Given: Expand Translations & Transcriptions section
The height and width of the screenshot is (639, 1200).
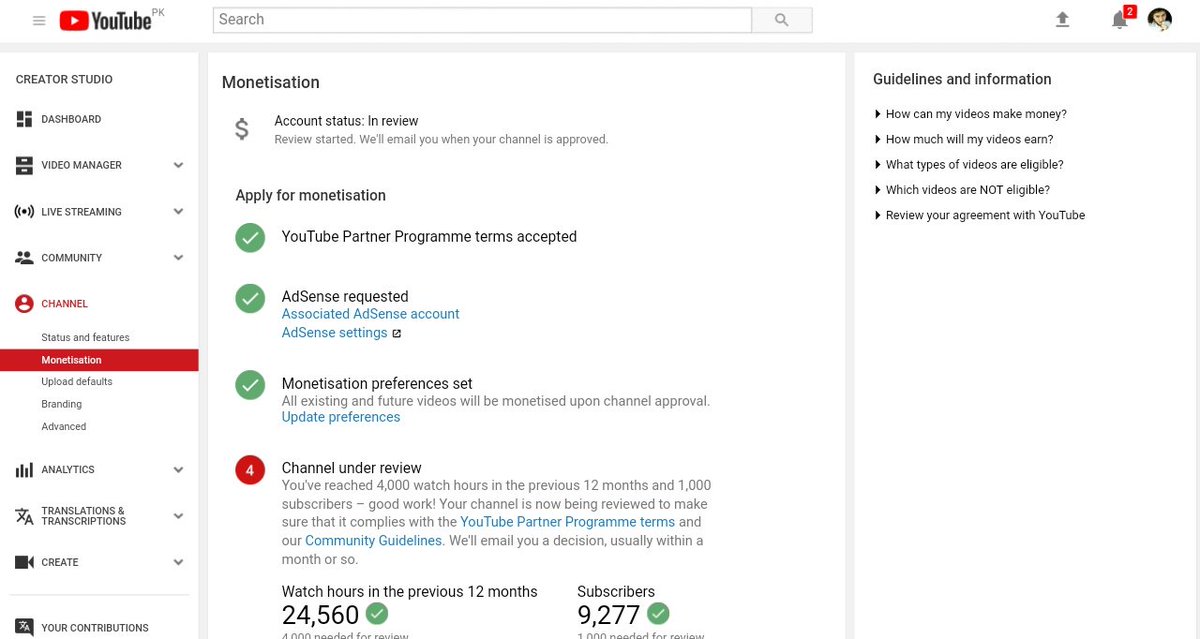Looking at the screenshot, I should (x=179, y=516).
